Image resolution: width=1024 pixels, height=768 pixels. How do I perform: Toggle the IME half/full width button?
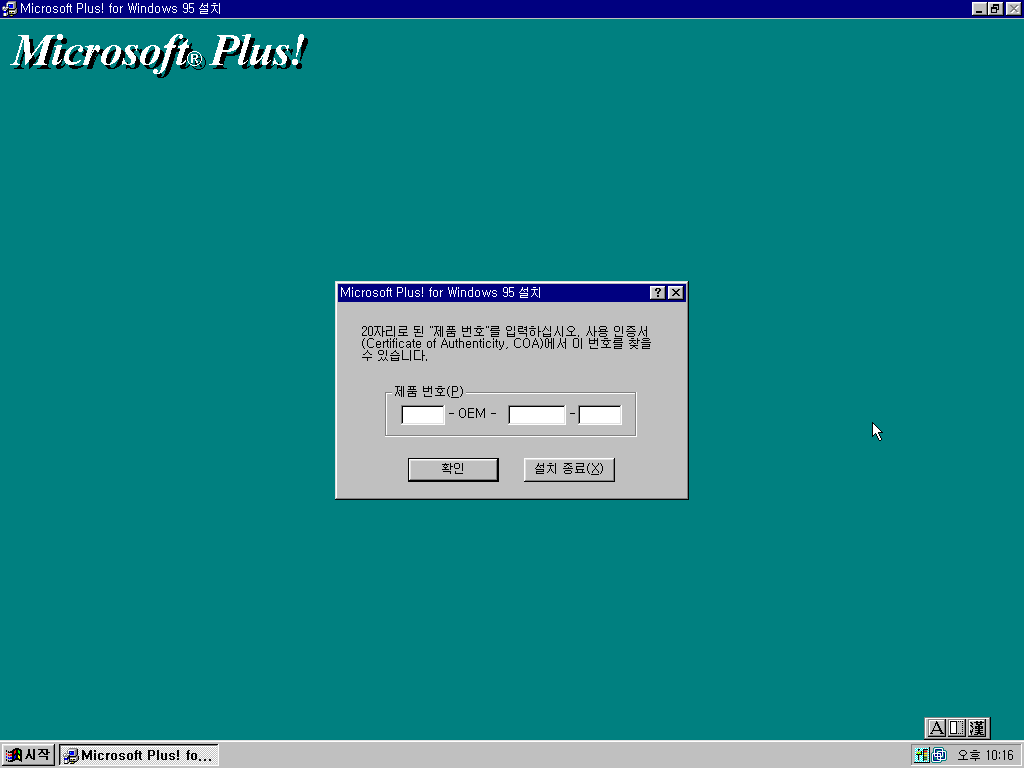957,728
